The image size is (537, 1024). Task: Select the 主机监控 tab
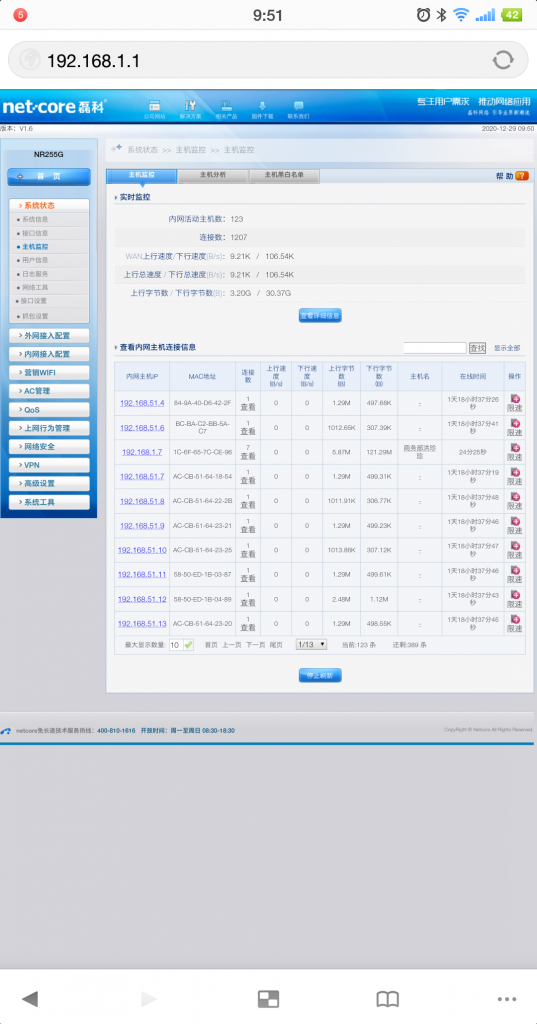pos(141,175)
